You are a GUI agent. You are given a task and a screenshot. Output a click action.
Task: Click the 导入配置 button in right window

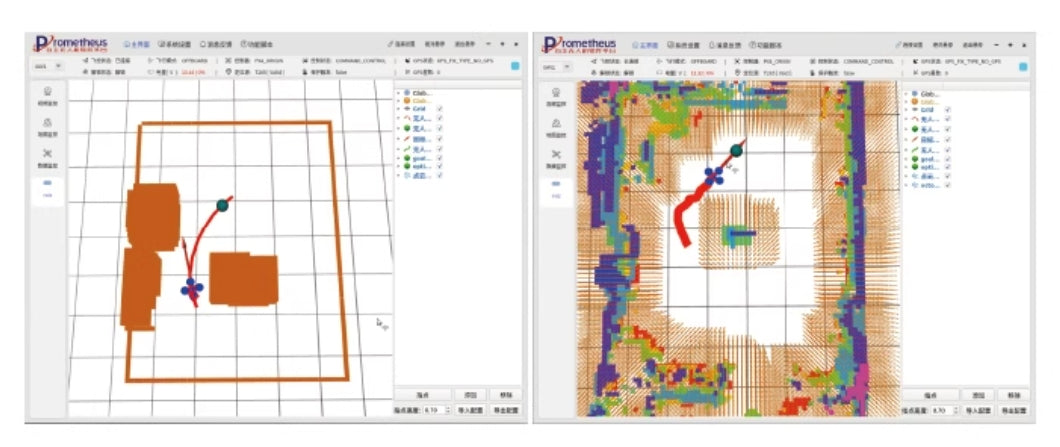976,410
